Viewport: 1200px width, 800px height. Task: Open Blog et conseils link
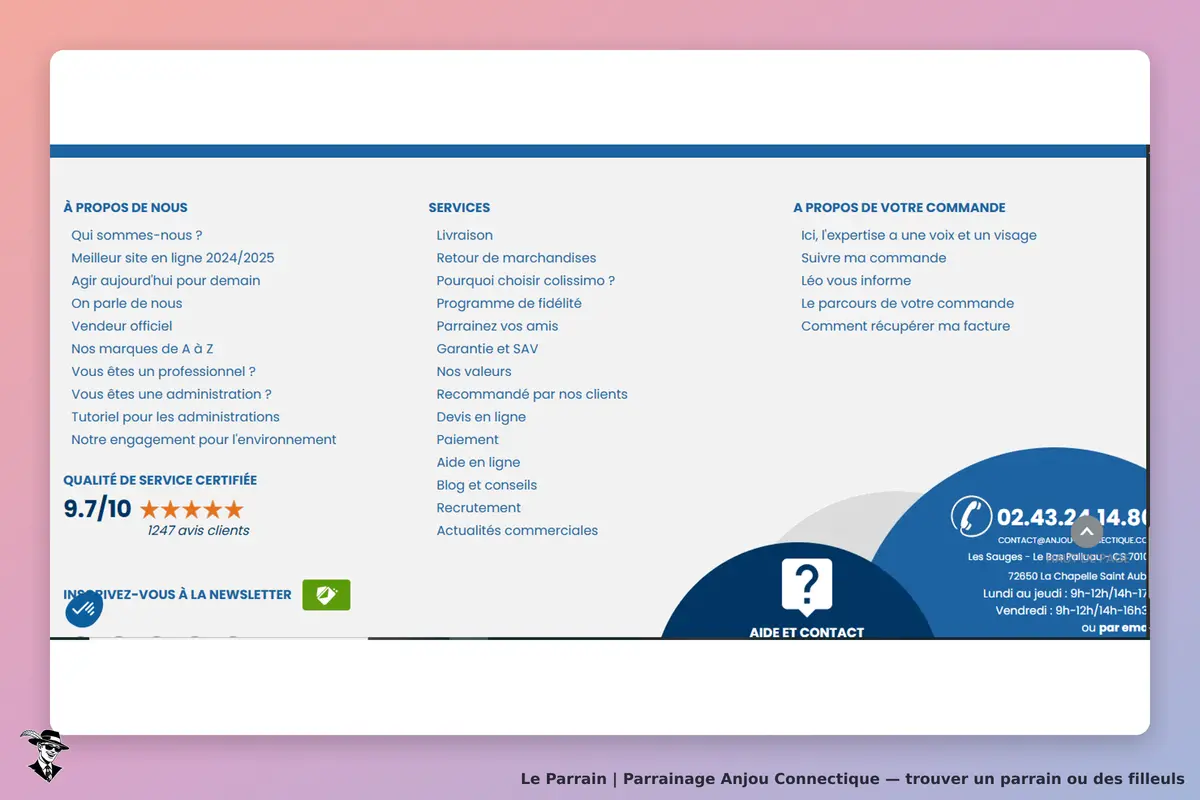487,485
